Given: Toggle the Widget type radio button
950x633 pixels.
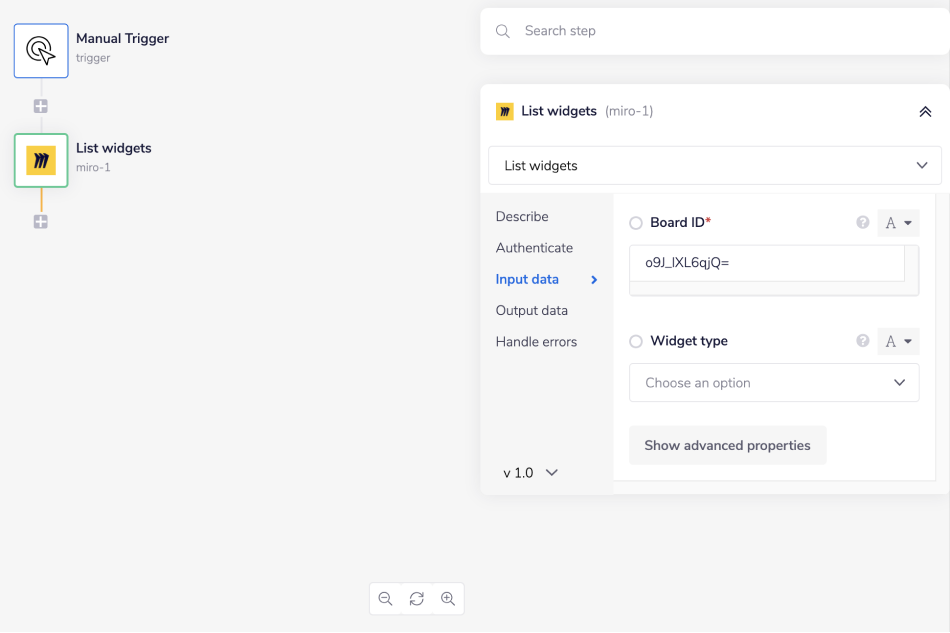Looking at the screenshot, I should (636, 342).
